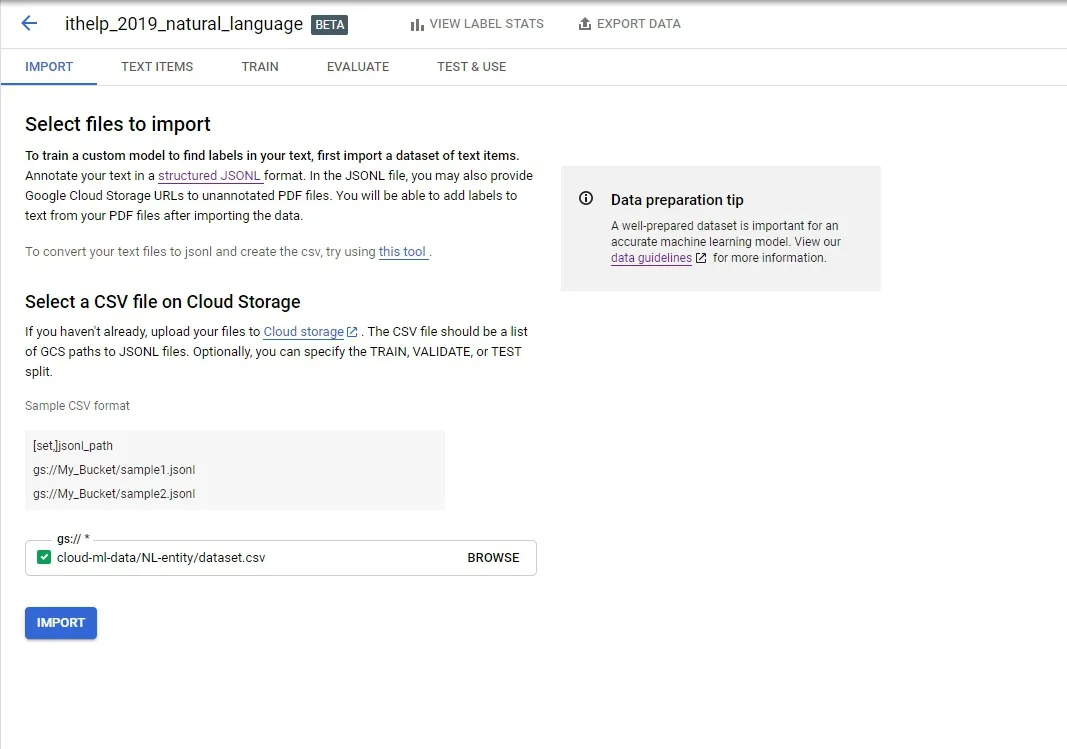The width and height of the screenshot is (1067, 749).
Task: Follow the structured JSONL link
Action: click(x=210, y=176)
